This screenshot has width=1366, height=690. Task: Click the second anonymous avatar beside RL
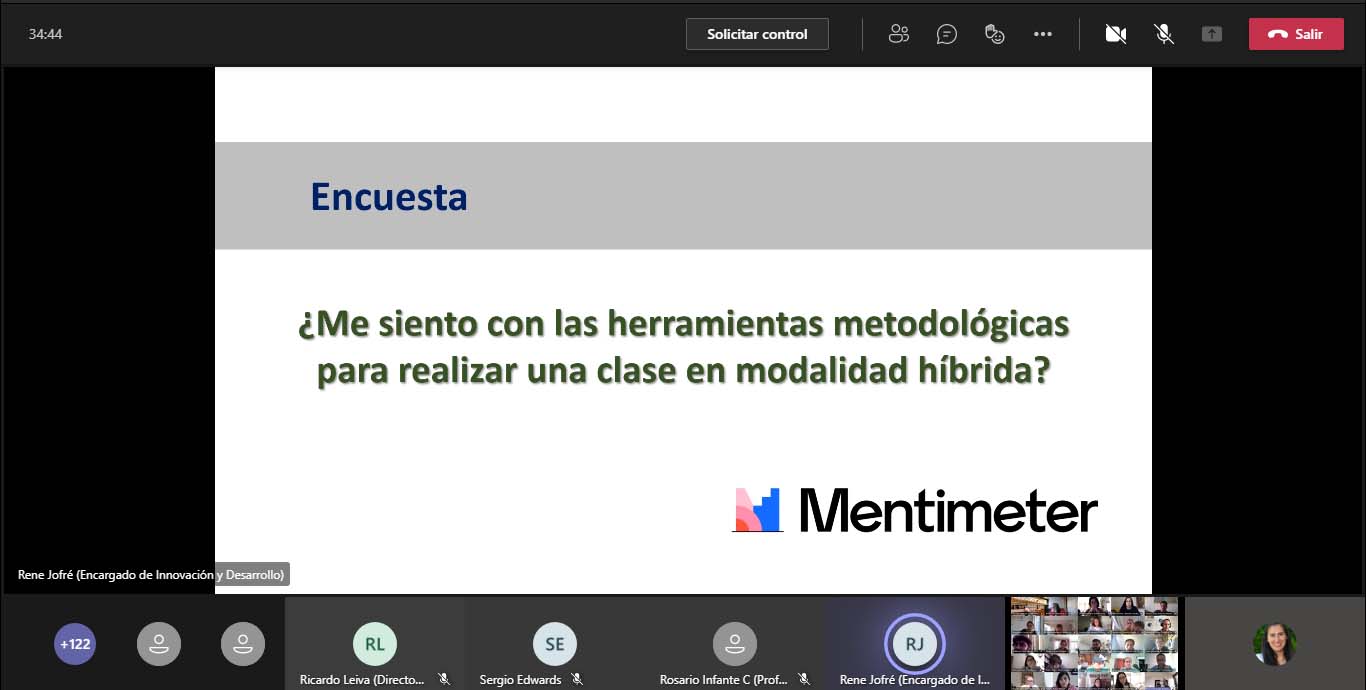click(x=243, y=644)
